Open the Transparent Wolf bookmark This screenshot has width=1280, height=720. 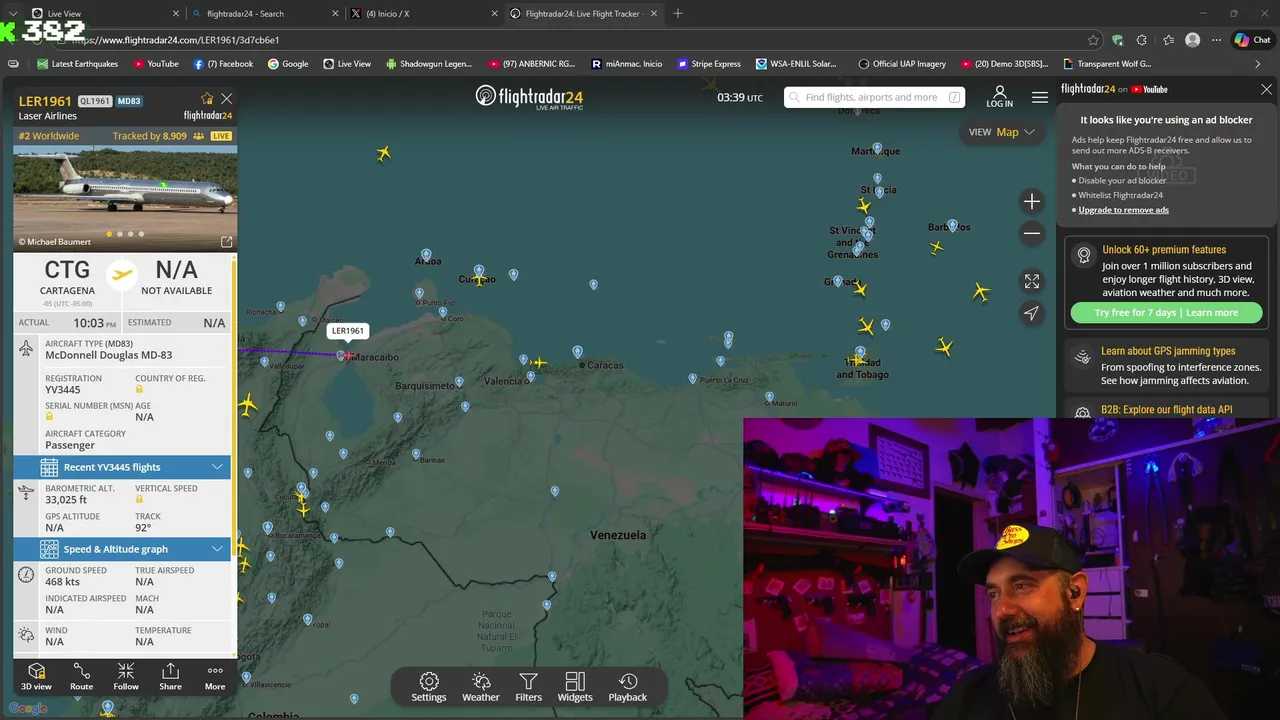[1106, 64]
